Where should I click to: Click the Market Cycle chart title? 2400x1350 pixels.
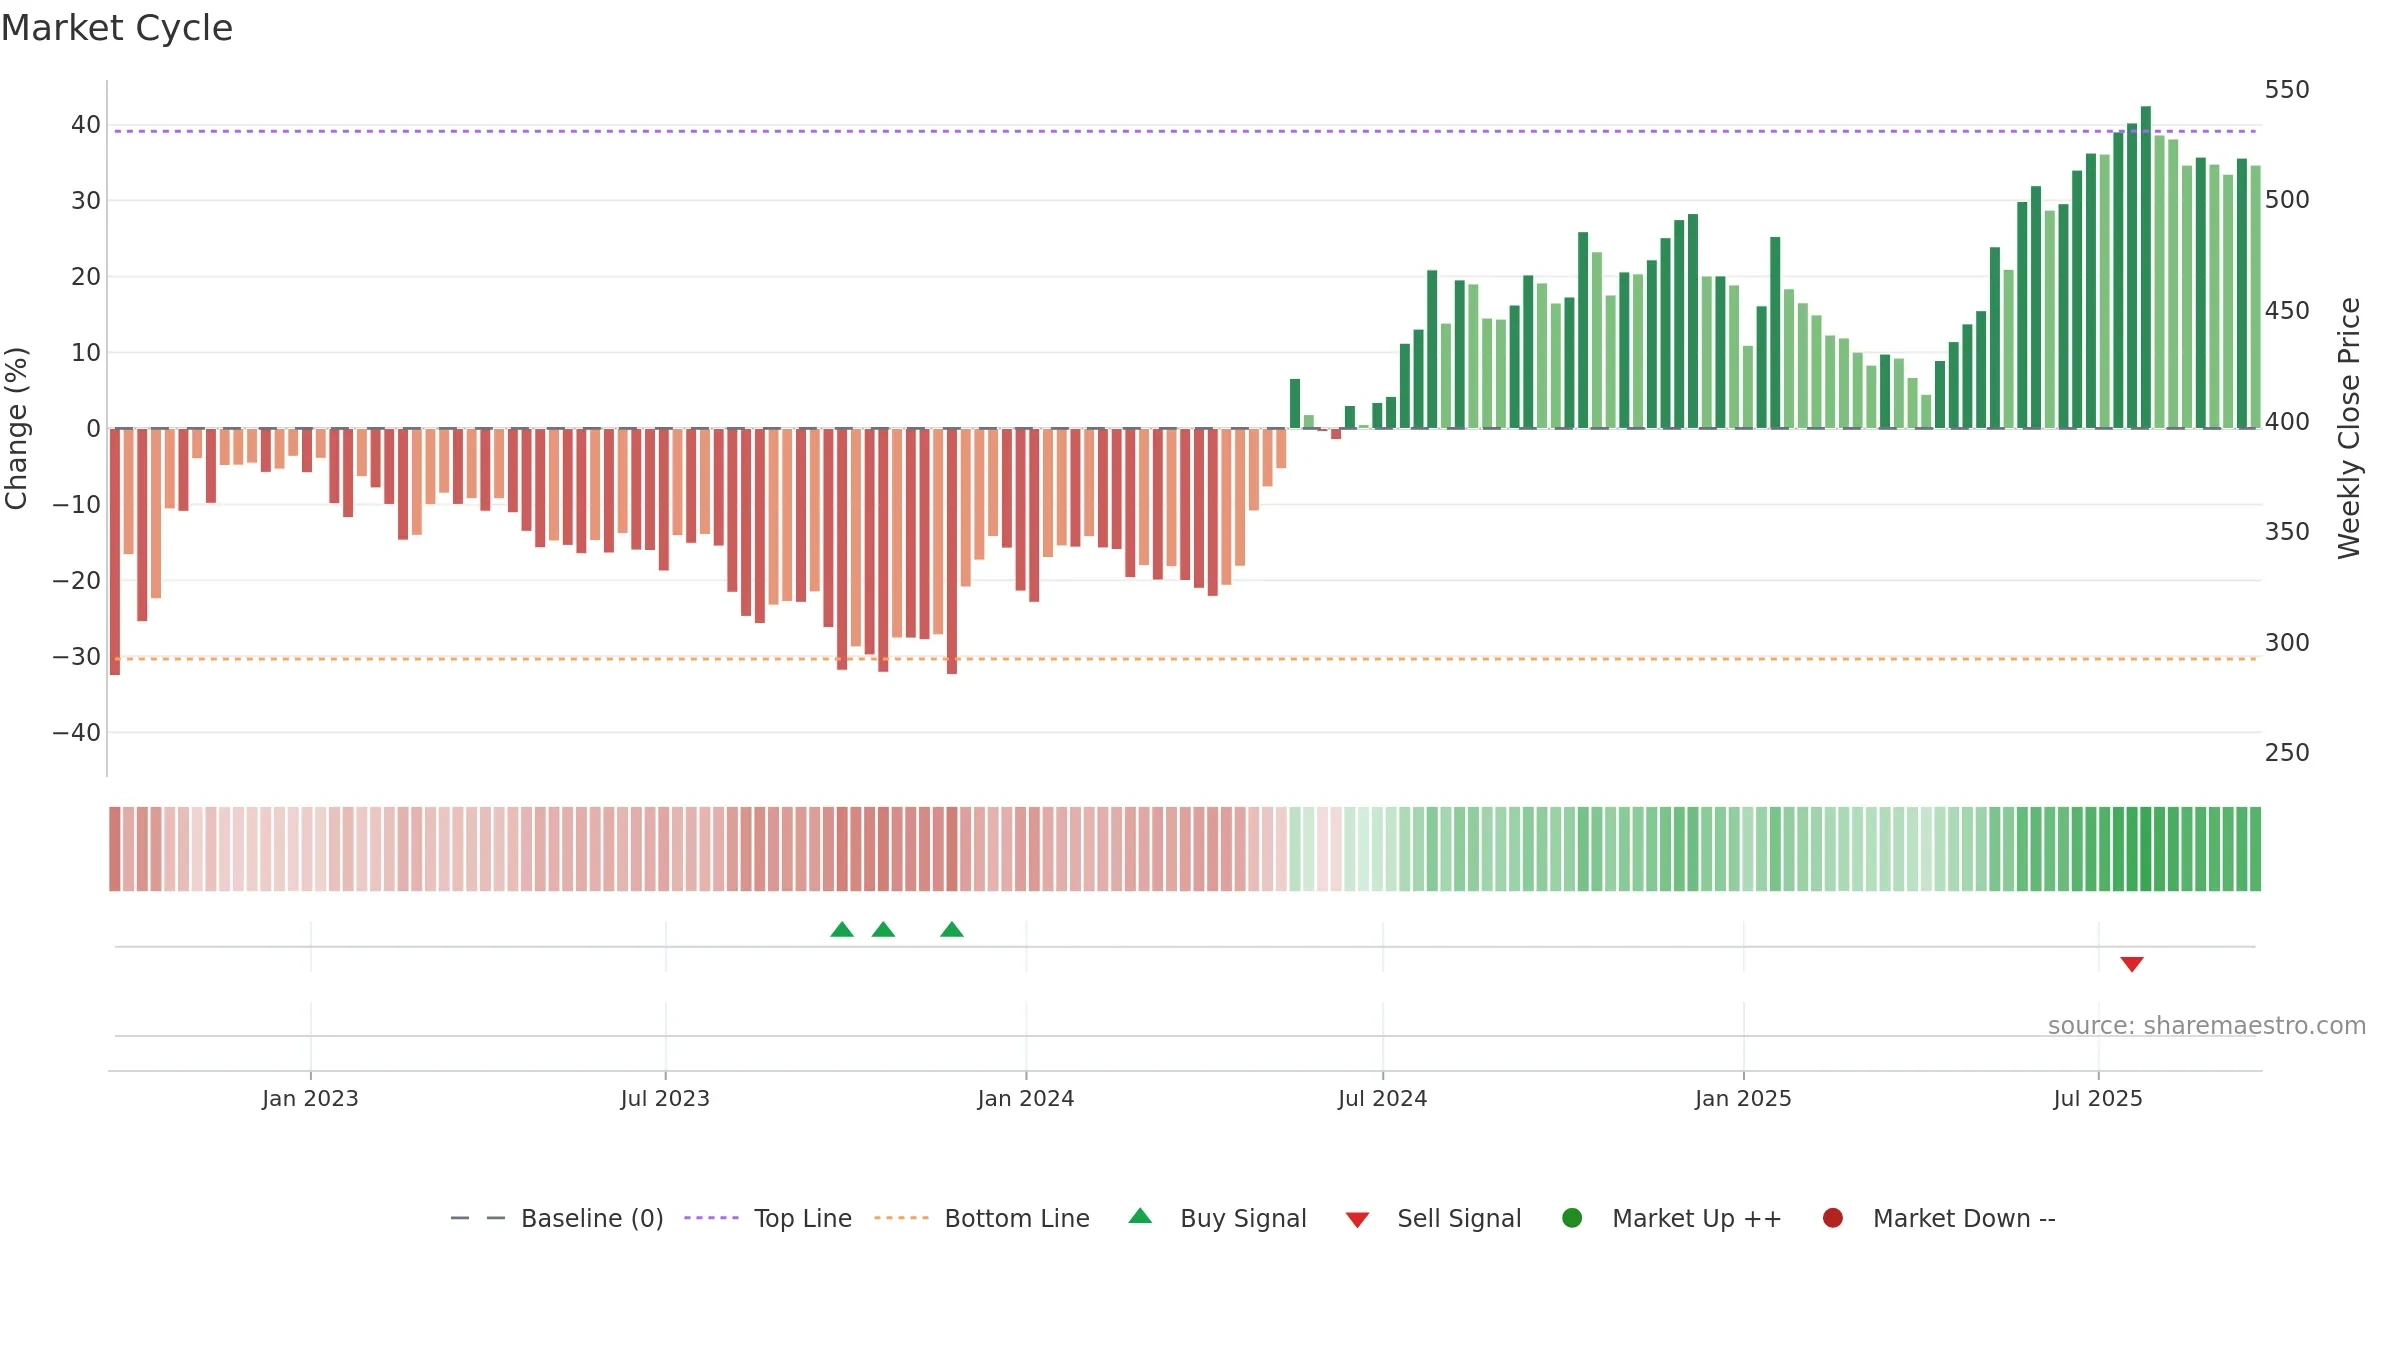(117, 28)
